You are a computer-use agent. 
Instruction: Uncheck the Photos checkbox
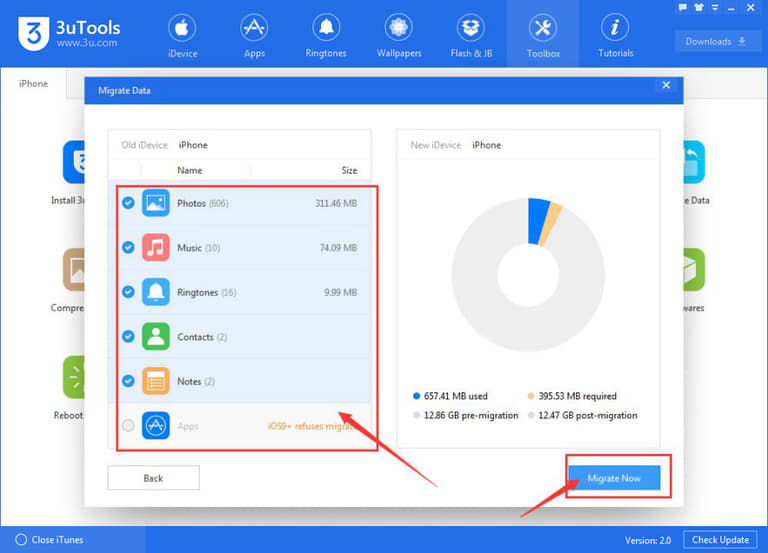128,203
